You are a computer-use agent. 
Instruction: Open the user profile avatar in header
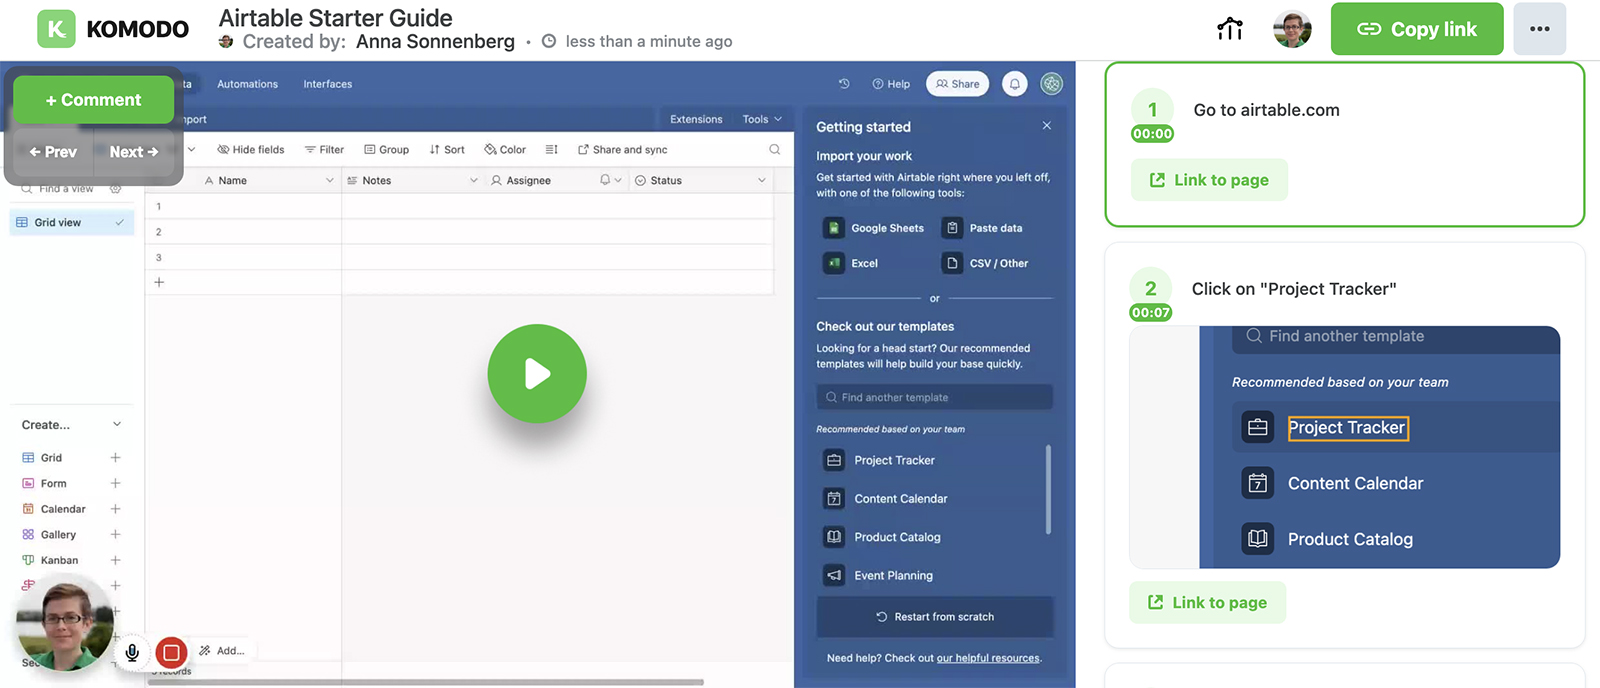1292,29
